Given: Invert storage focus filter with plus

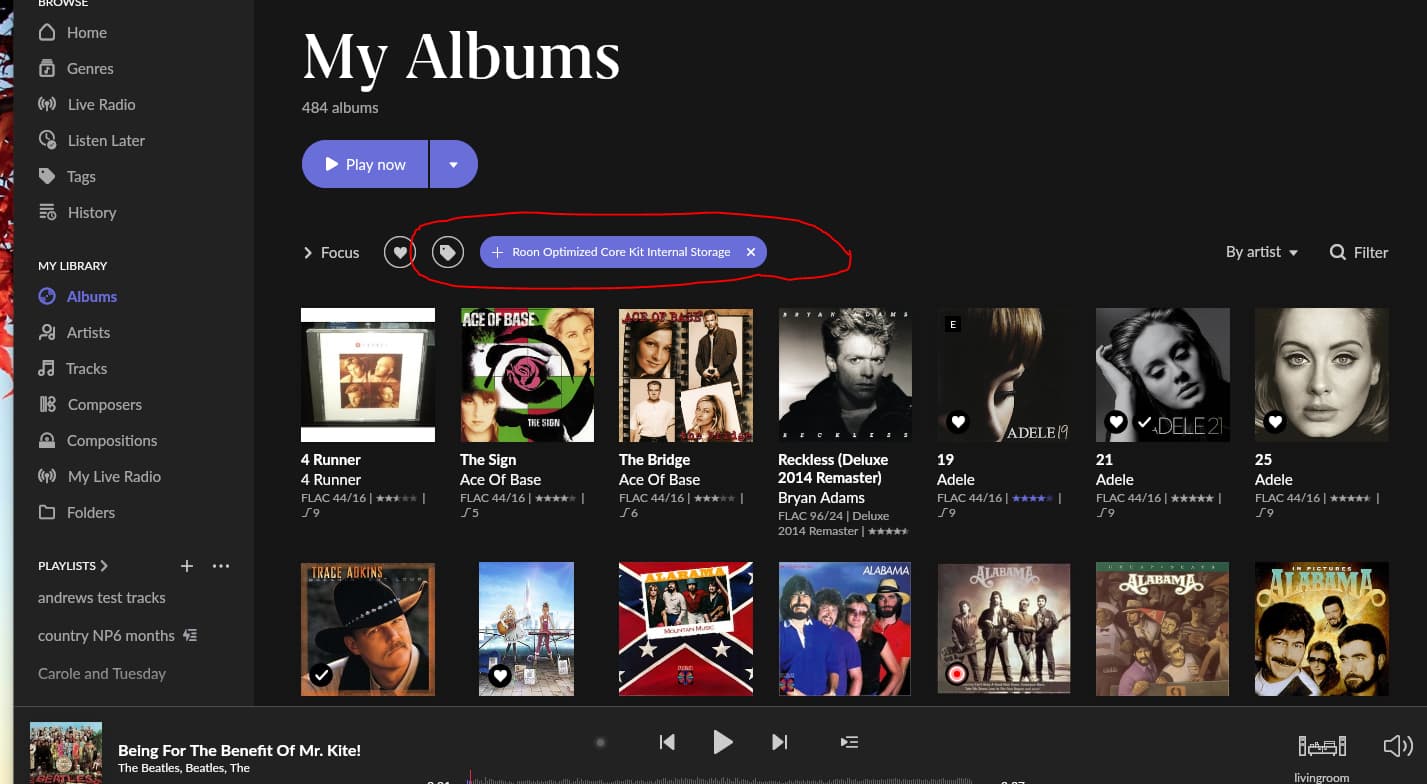Looking at the screenshot, I should pos(497,253).
